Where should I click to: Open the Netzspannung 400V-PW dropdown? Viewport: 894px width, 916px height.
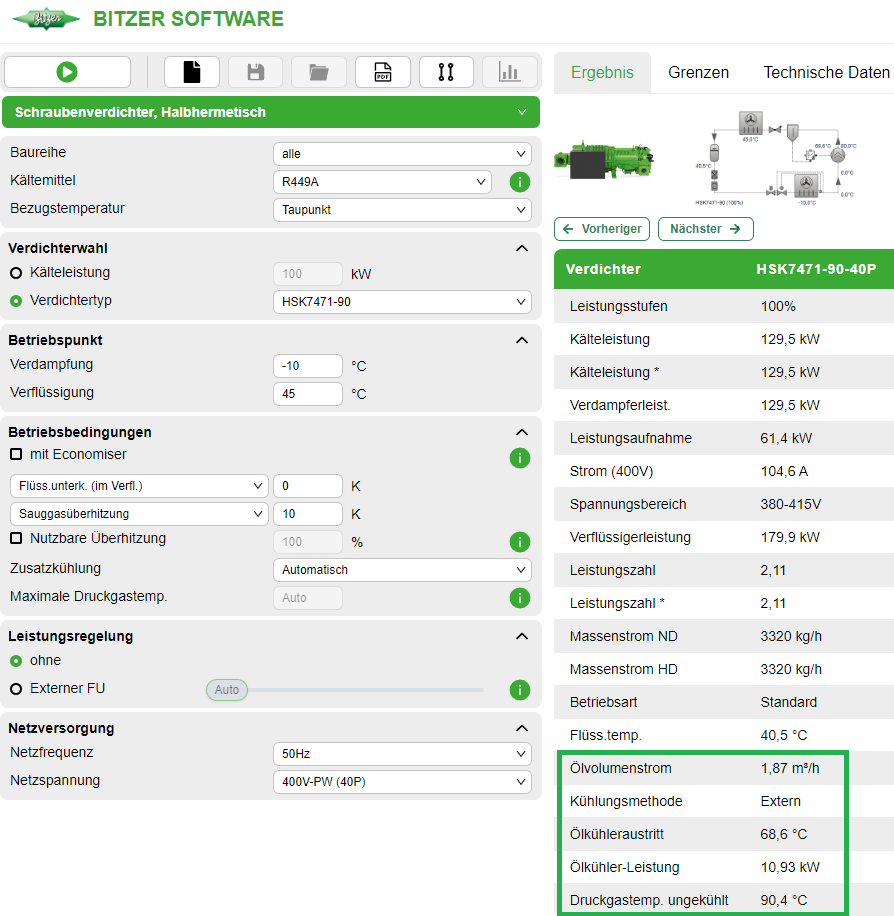pyautogui.click(x=401, y=782)
